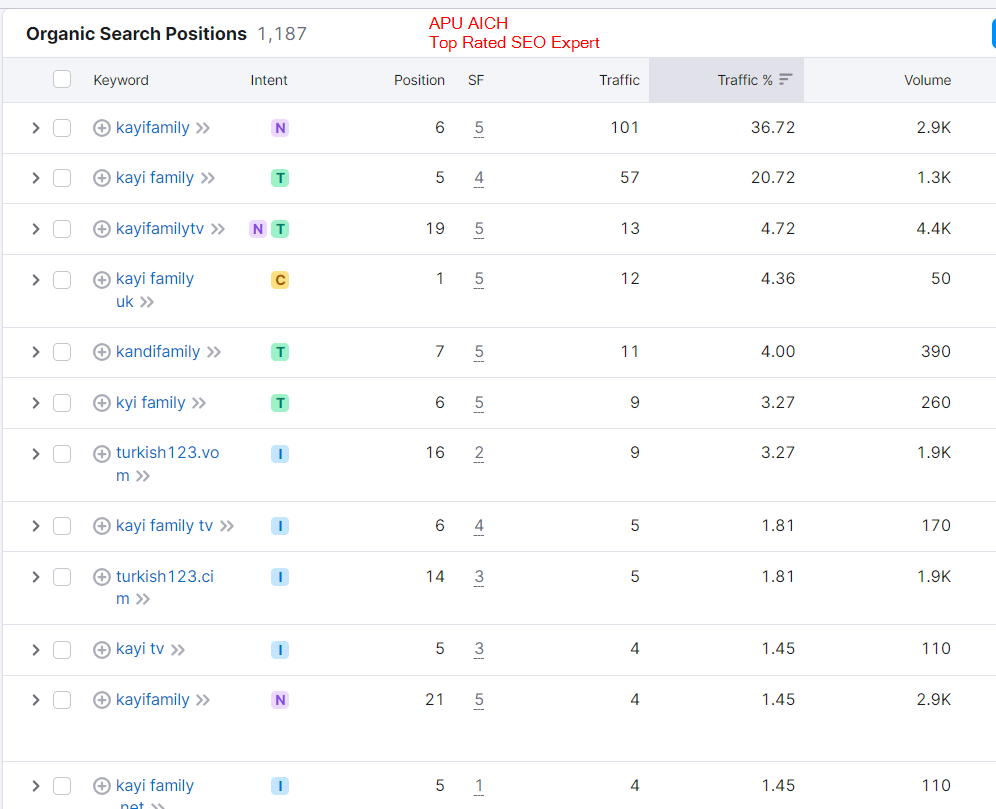Click the plus icon beside kayi family tv
The height and width of the screenshot is (809, 996).
(101, 526)
